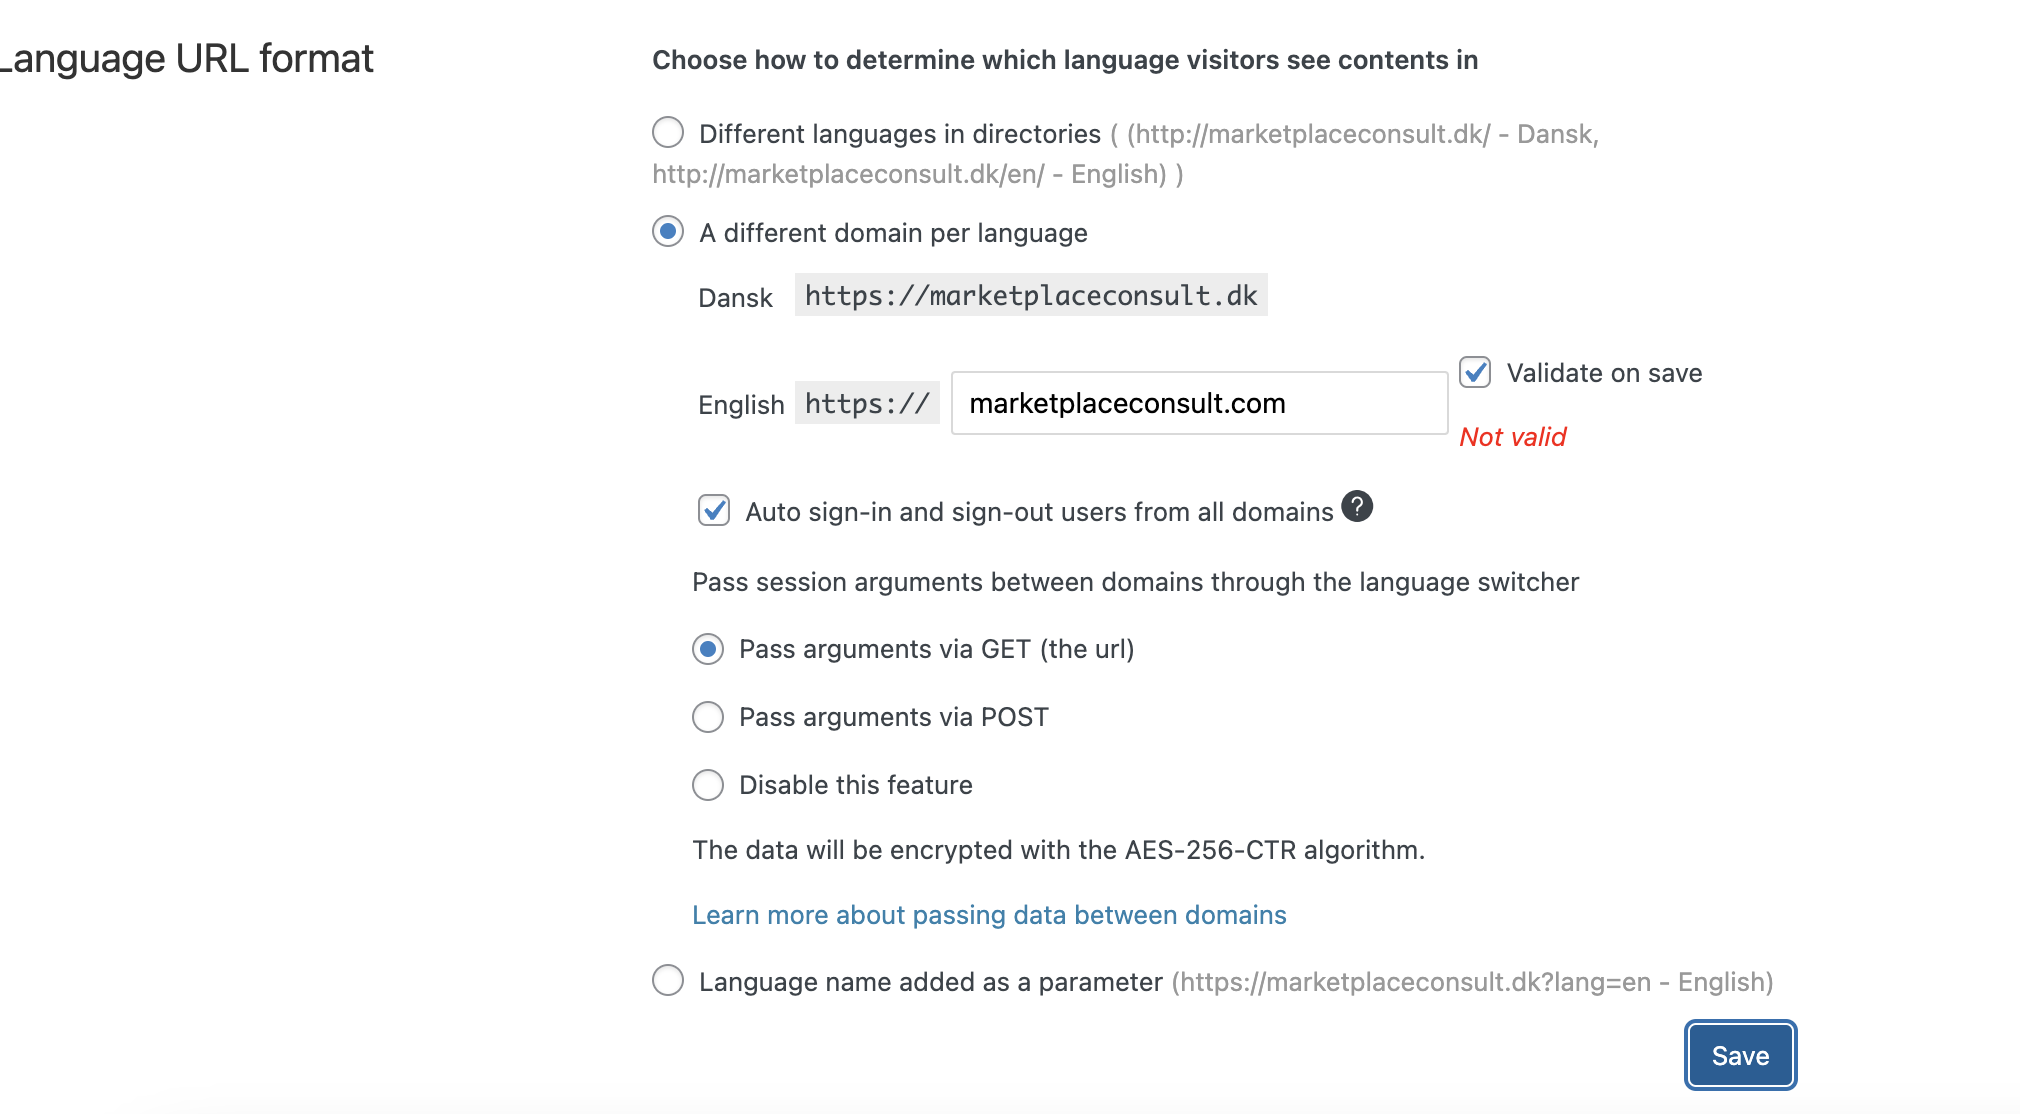The image size is (2020, 1114).
Task: Click the red Not valid message
Action: click(x=1512, y=437)
